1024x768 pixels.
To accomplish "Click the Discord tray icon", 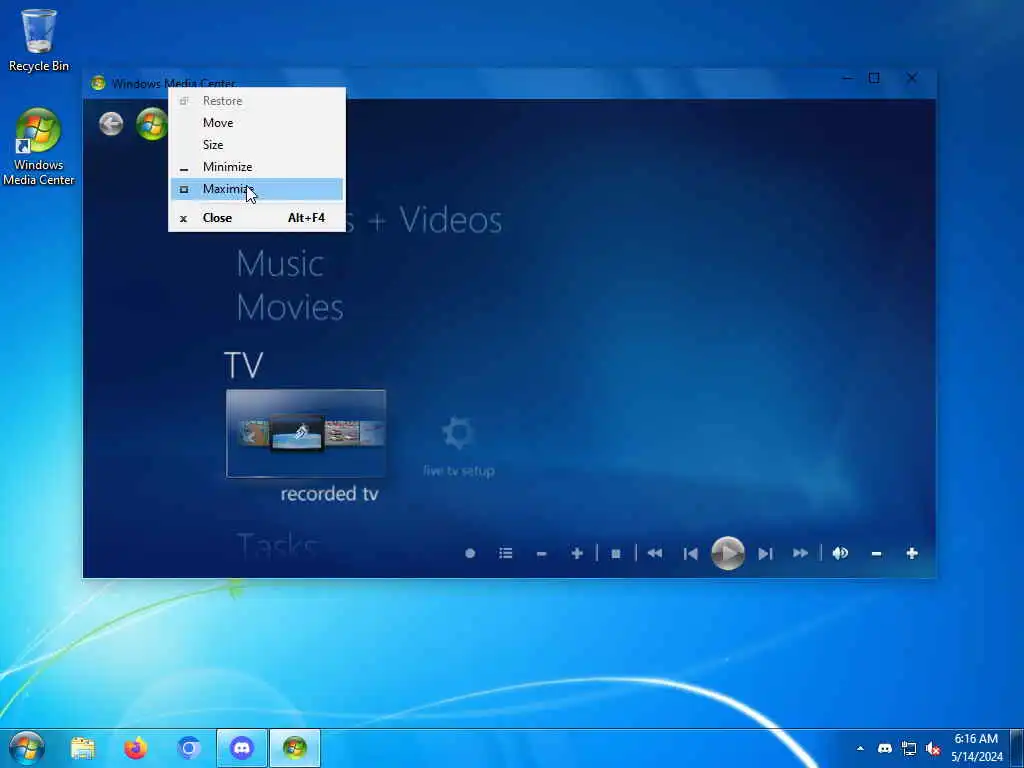I will click(885, 749).
